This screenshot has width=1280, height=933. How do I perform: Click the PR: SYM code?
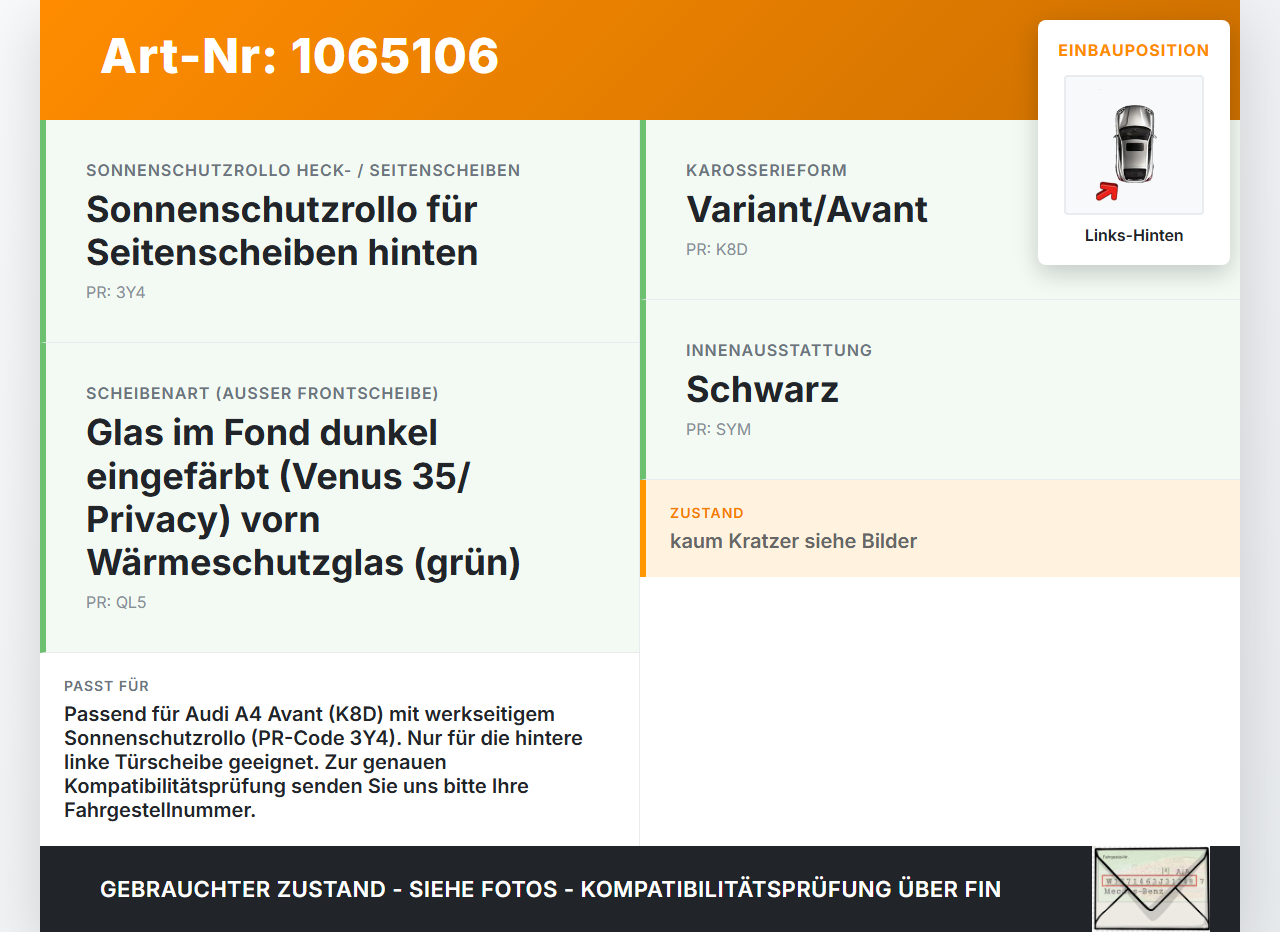718,430
